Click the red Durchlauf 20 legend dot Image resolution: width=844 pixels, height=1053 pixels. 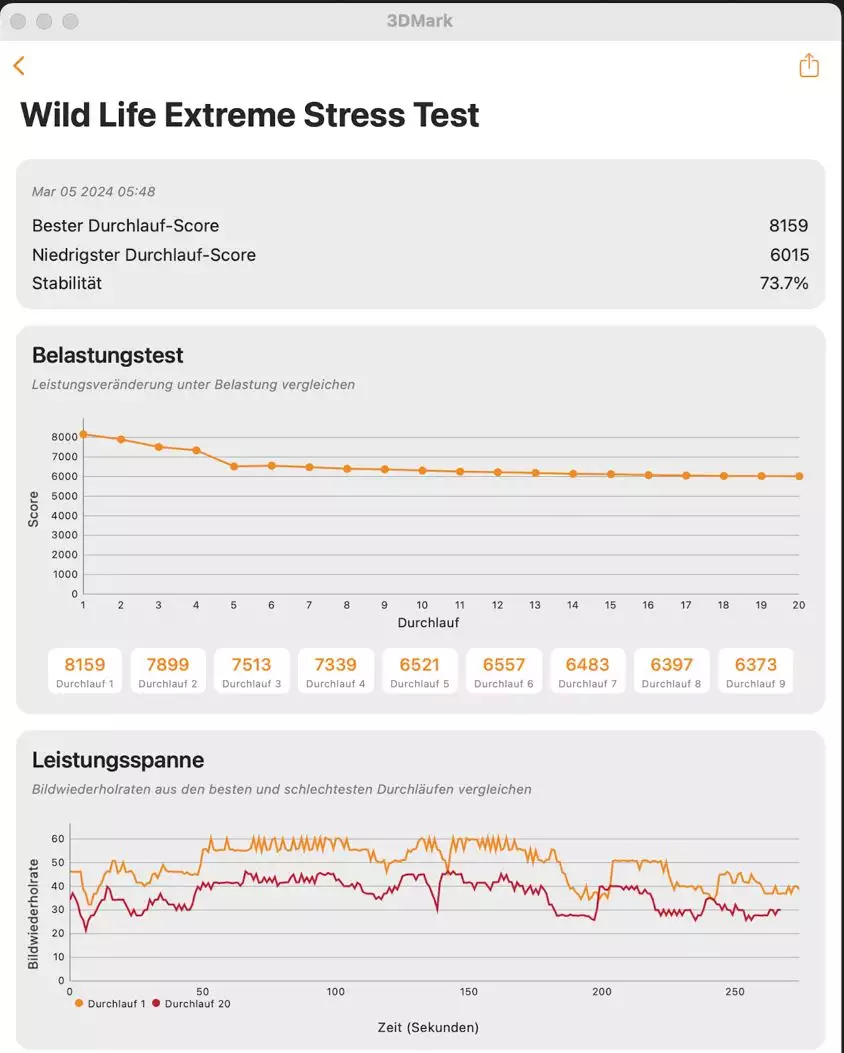click(156, 1003)
